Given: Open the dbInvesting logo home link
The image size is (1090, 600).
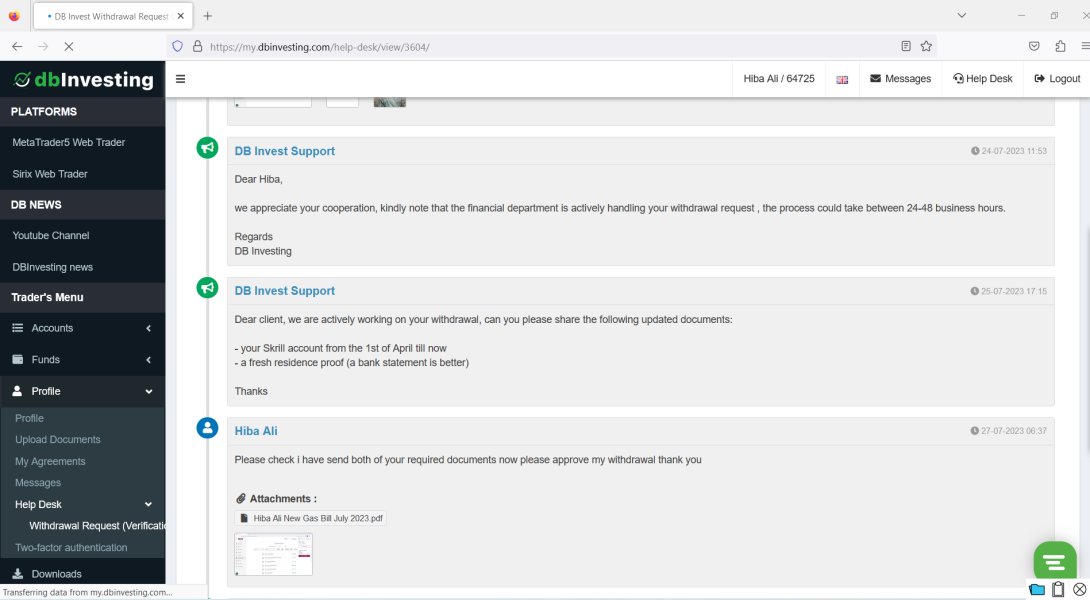Looking at the screenshot, I should (x=83, y=79).
